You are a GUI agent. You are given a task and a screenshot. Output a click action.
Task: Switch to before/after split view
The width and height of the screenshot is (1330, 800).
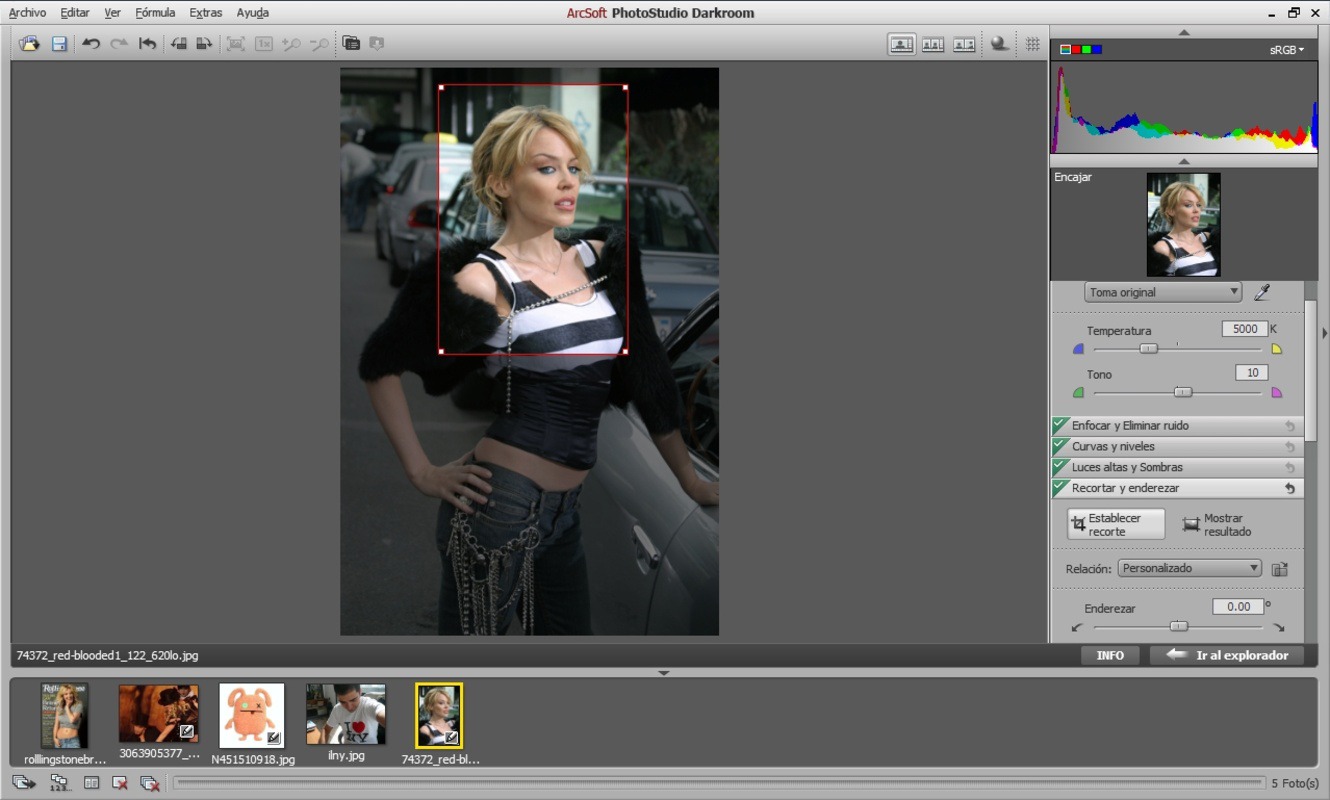(964, 44)
